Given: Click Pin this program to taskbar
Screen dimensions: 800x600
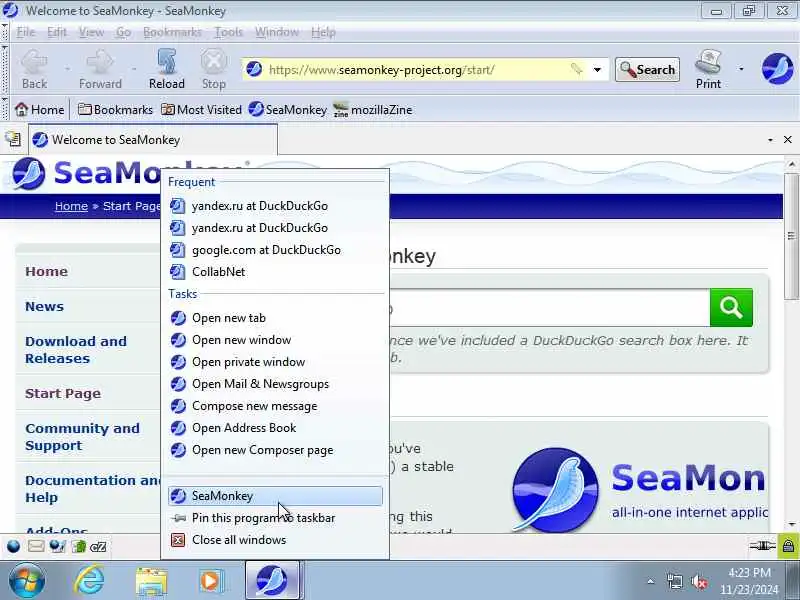Looking at the screenshot, I should (276, 517).
